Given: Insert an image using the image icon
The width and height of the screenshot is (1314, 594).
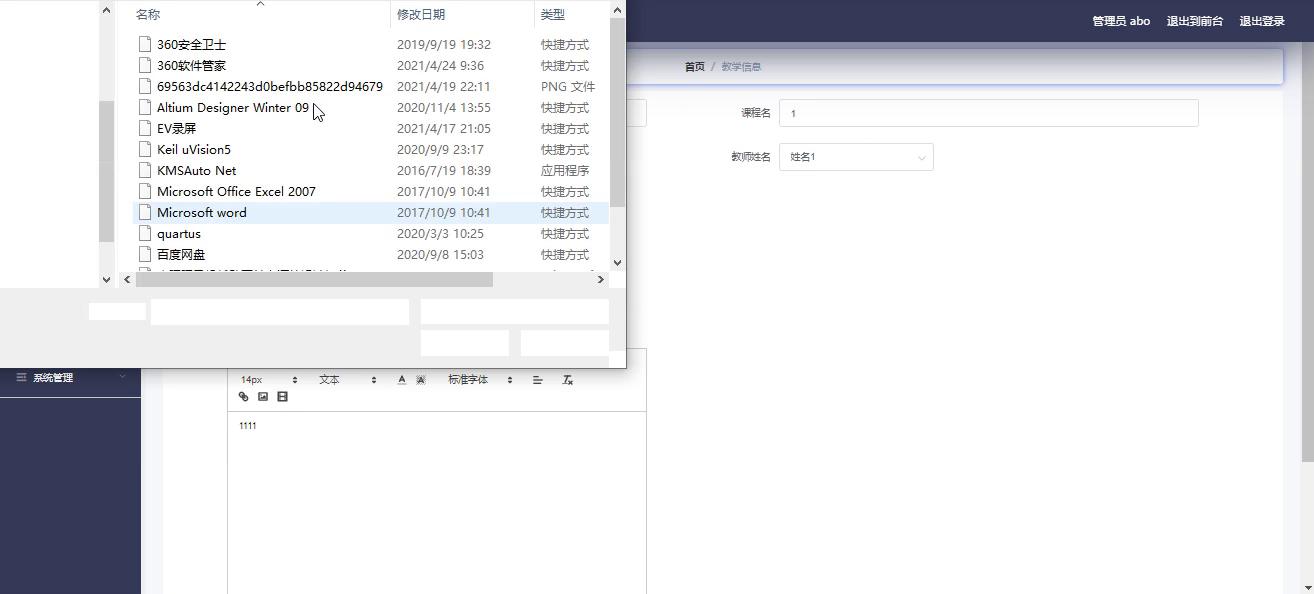Looking at the screenshot, I should pyautogui.click(x=263, y=397).
